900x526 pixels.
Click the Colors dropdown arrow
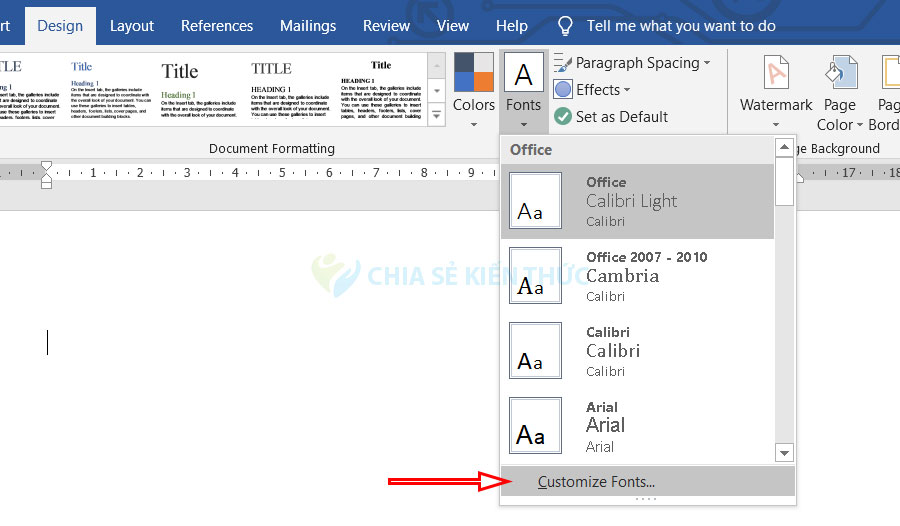474,125
